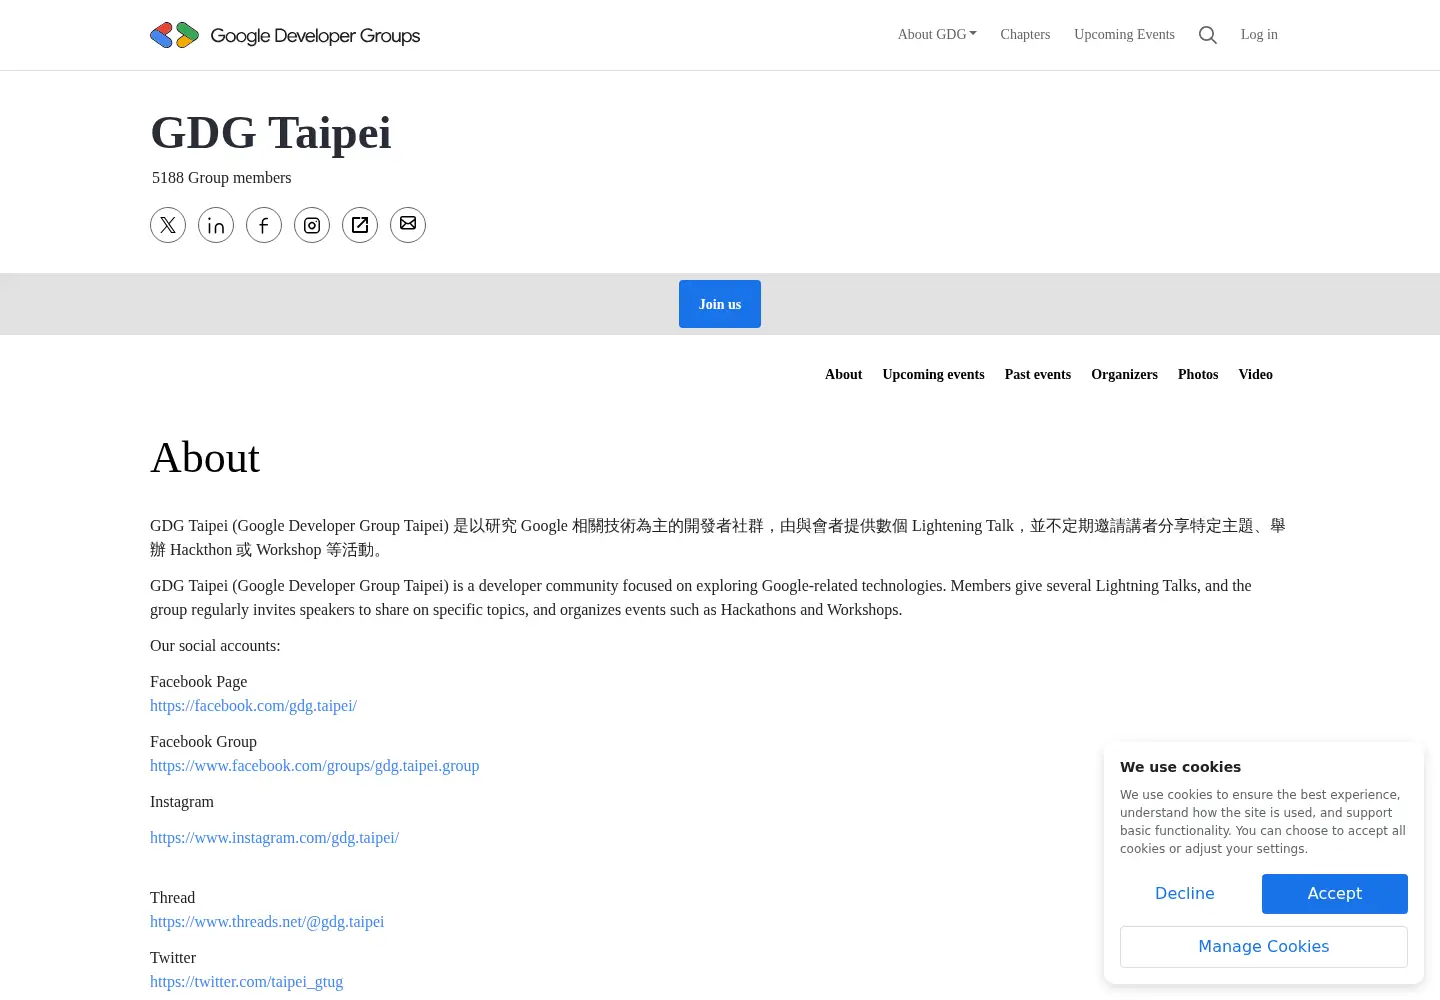This screenshot has height=1000, width=1440.
Task: Click the 'We use cookies' heading
Action: (x=1180, y=767)
